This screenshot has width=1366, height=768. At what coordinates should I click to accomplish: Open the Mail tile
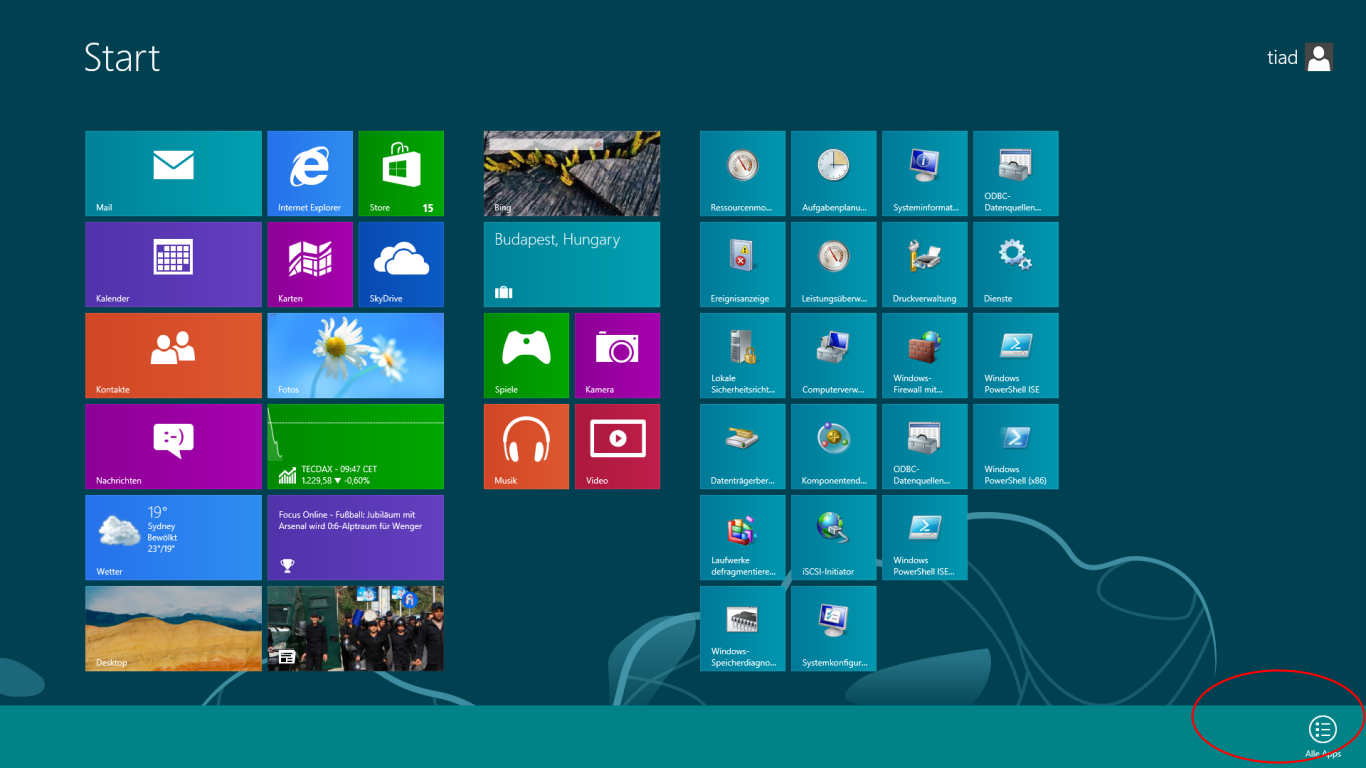[x=173, y=173]
